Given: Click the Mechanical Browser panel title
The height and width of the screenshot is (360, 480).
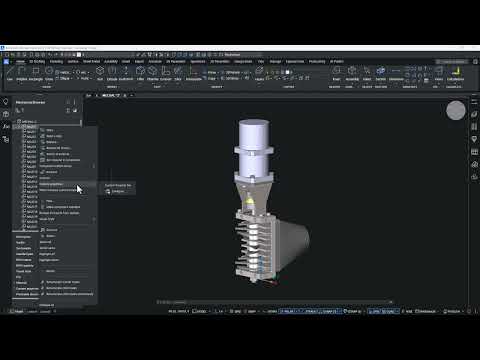Looking at the screenshot, I should pos(30,102).
